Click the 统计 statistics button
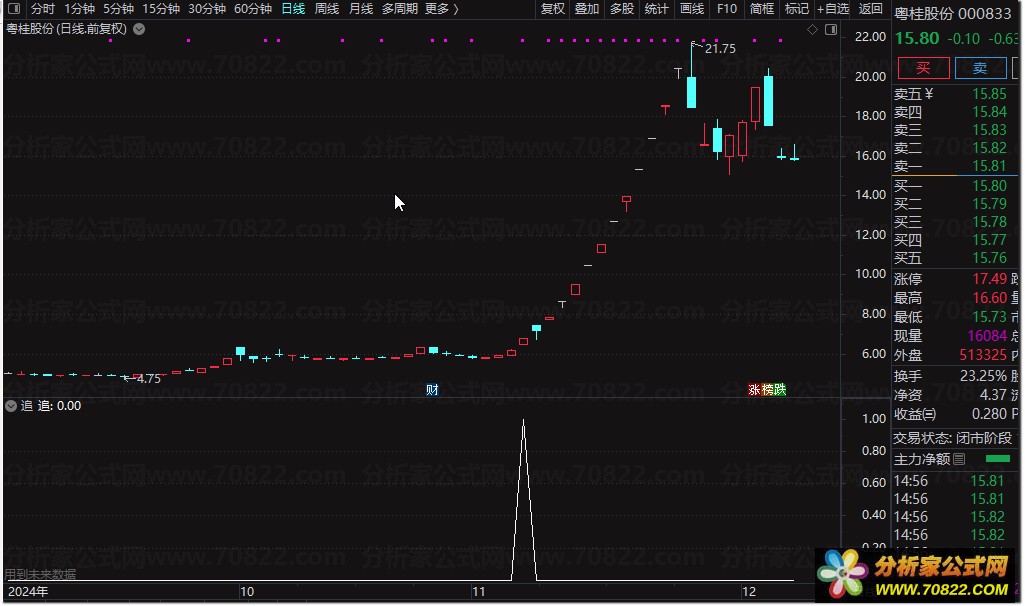Viewport: 1025px width, 606px height. [x=656, y=8]
